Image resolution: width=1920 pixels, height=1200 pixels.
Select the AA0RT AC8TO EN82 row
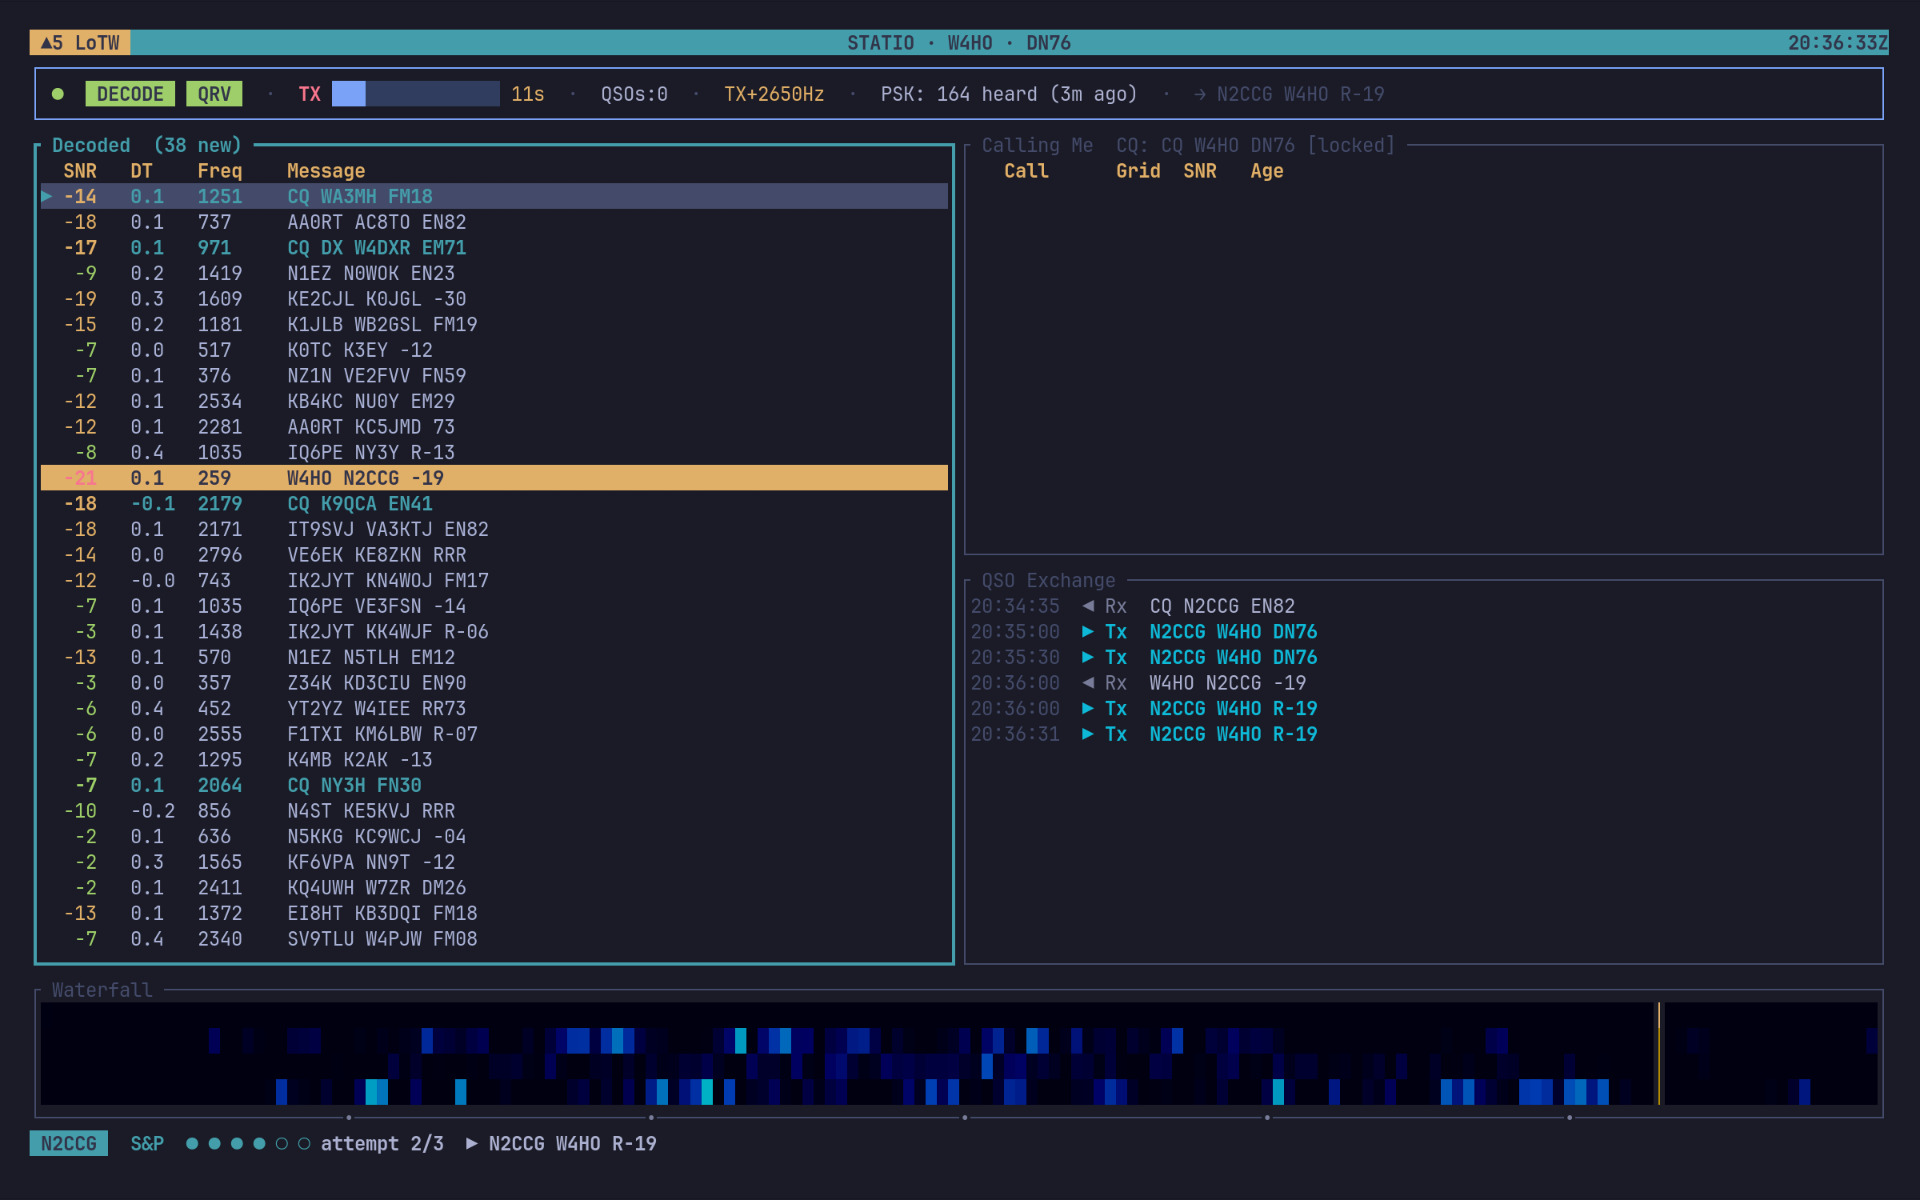coord(494,222)
